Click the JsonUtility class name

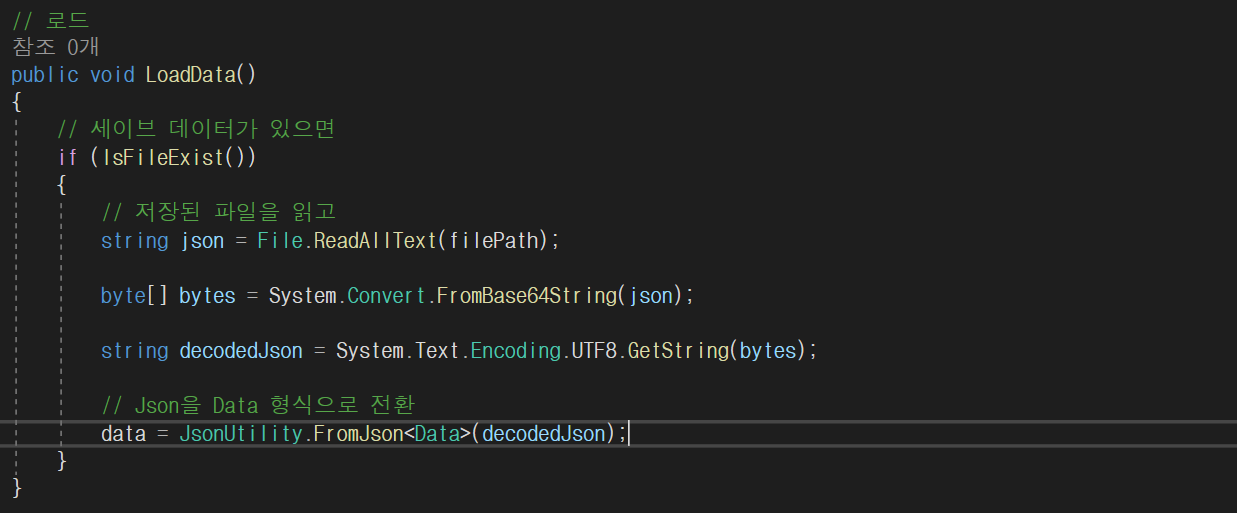tap(240, 433)
